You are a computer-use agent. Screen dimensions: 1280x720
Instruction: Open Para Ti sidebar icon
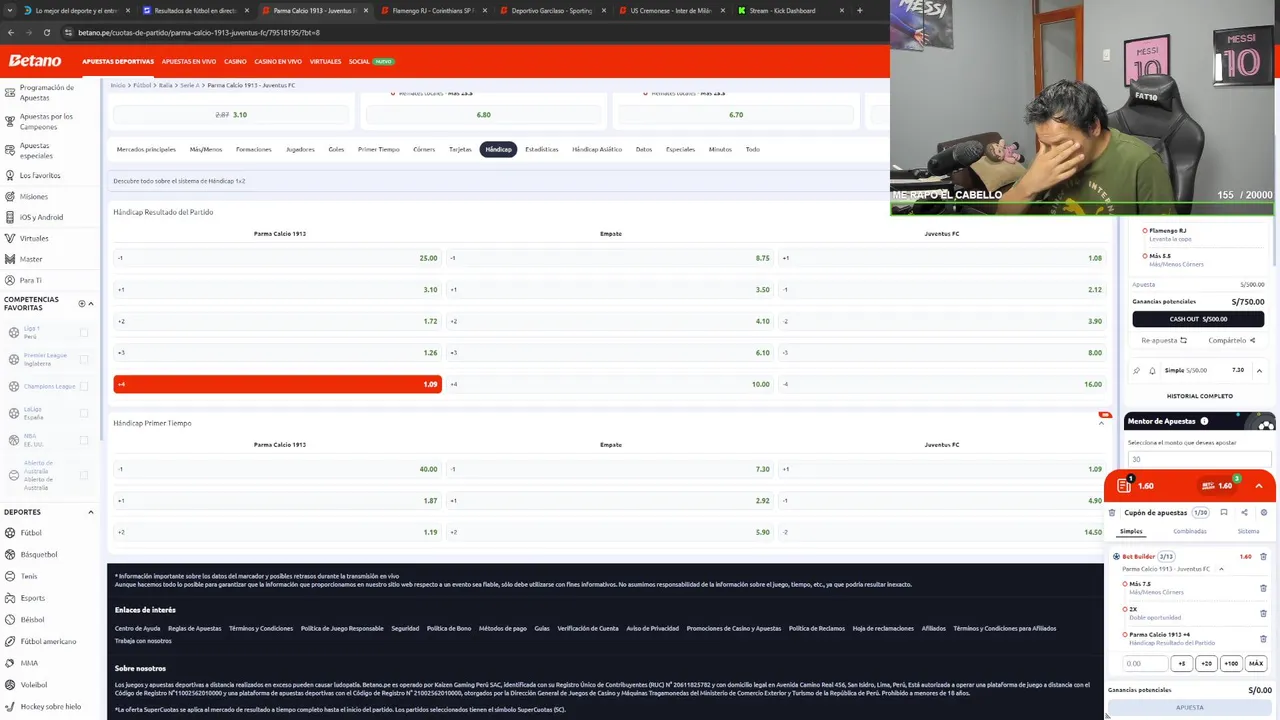(x=9, y=280)
